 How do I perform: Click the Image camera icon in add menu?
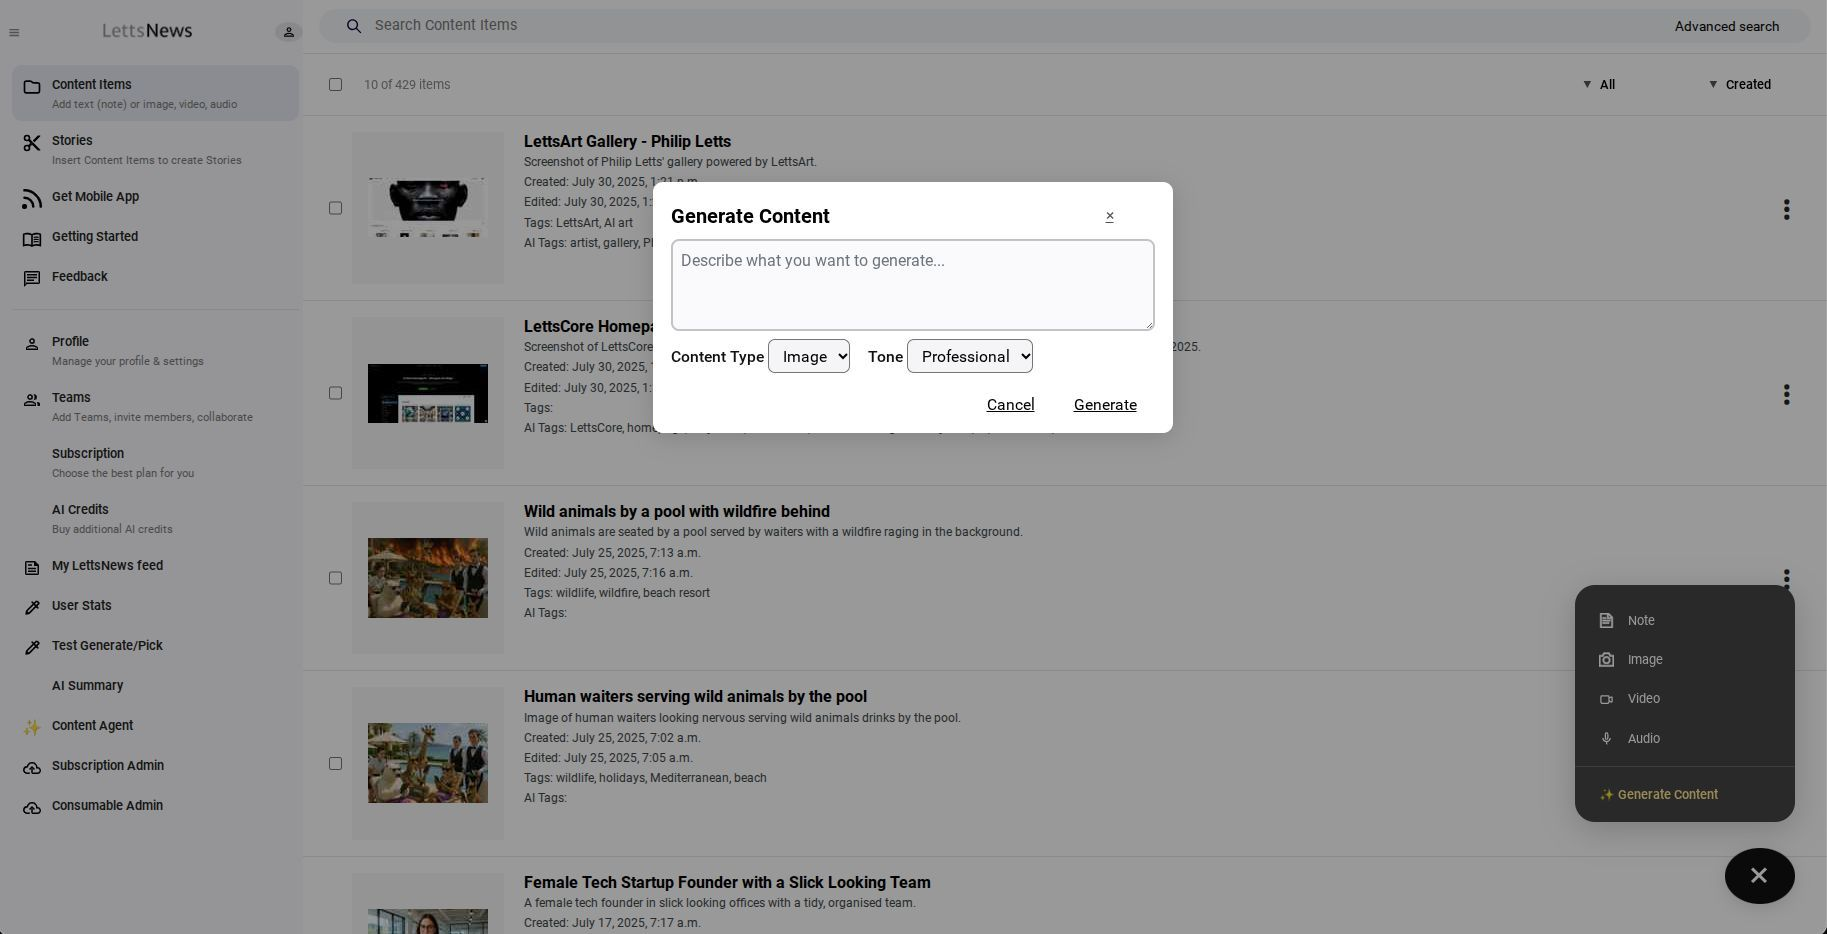click(x=1606, y=660)
